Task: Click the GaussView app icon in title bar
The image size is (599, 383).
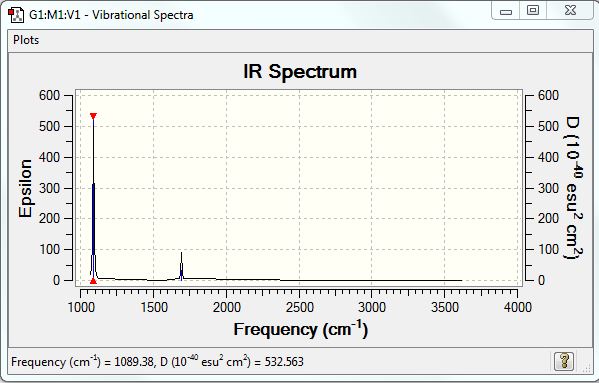Action: click(16, 15)
